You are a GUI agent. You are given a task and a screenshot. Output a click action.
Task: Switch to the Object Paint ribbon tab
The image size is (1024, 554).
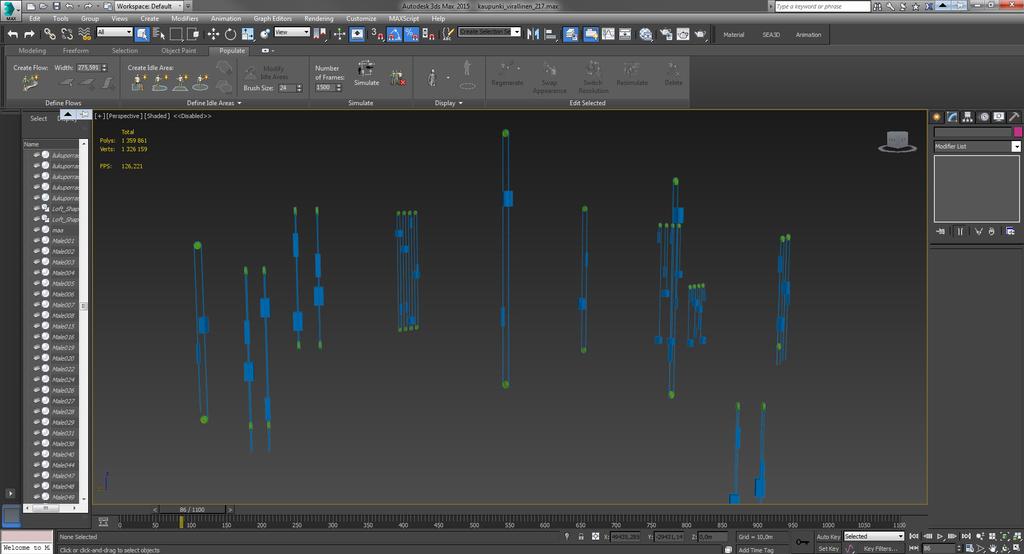(178, 50)
